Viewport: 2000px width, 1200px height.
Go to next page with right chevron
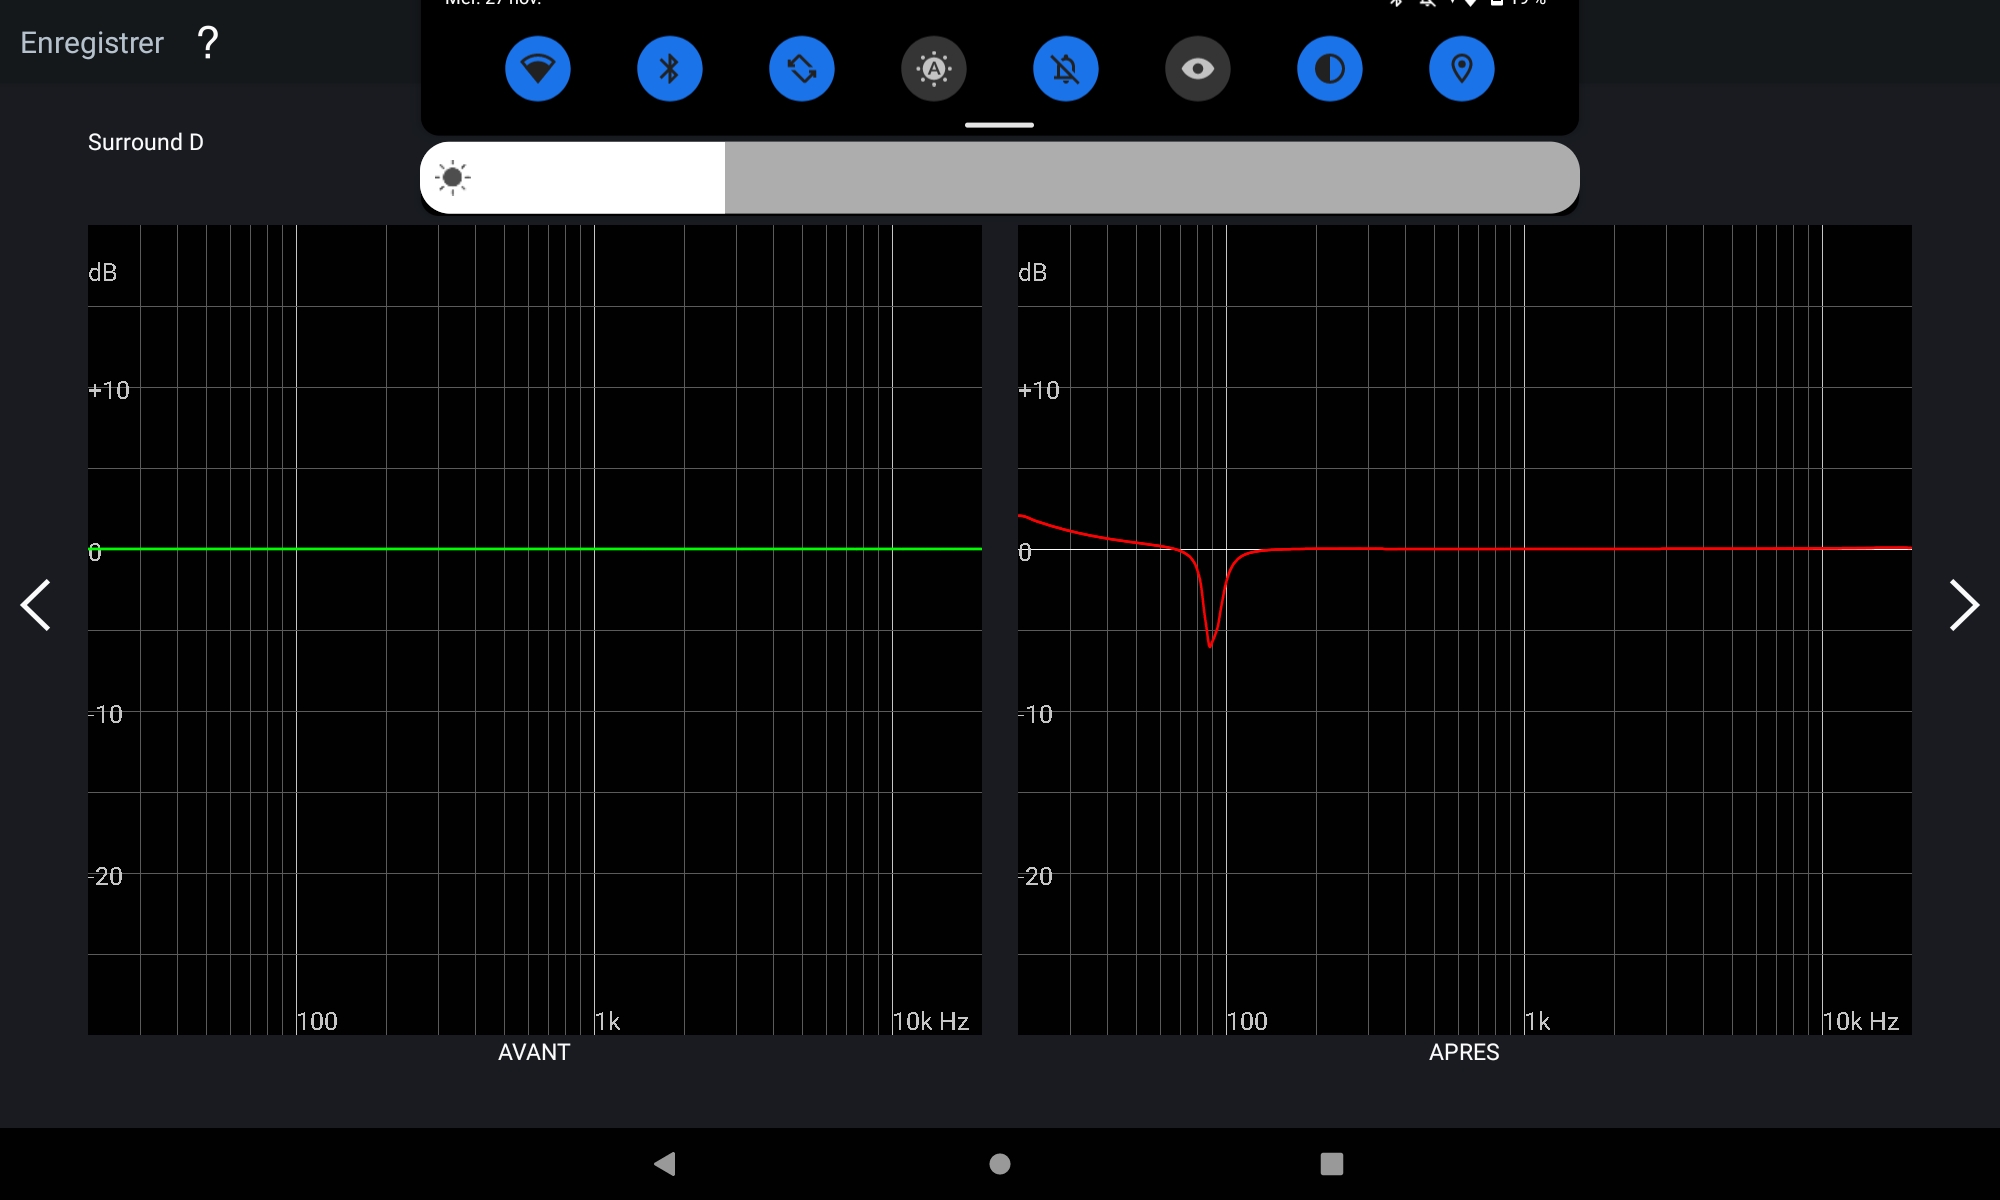click(x=1963, y=605)
